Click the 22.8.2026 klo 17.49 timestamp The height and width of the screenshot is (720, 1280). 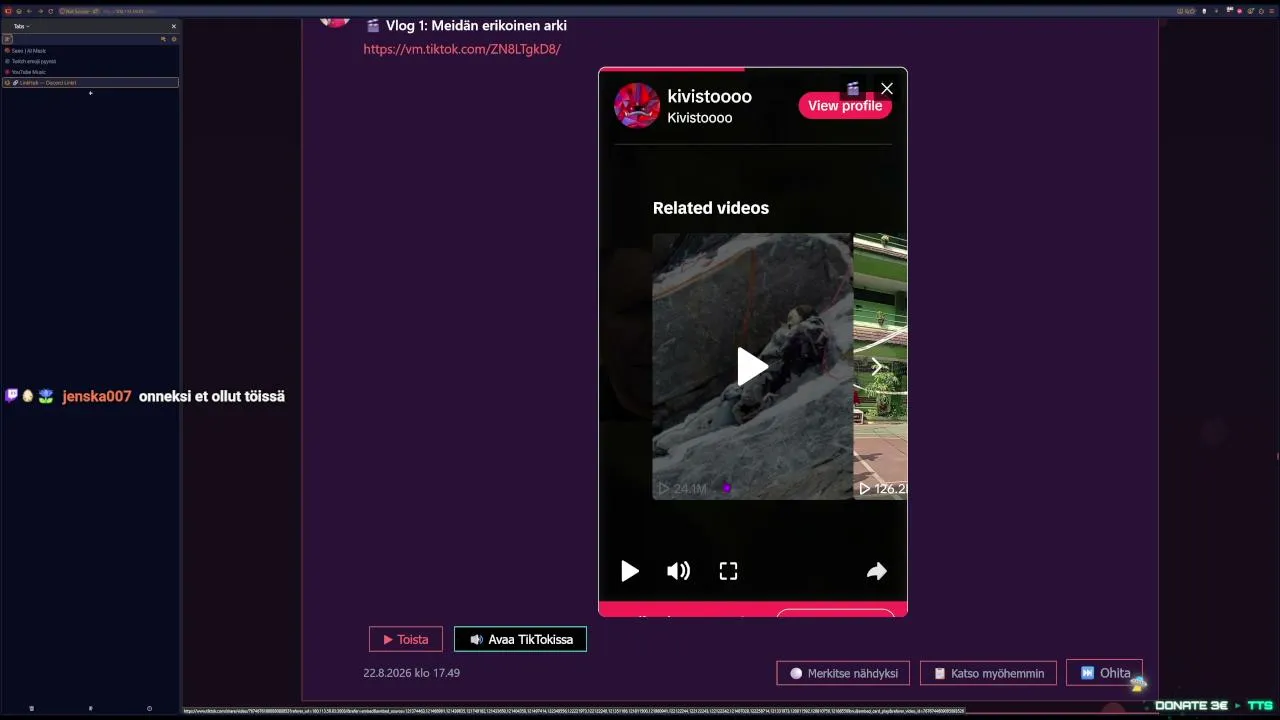411,673
